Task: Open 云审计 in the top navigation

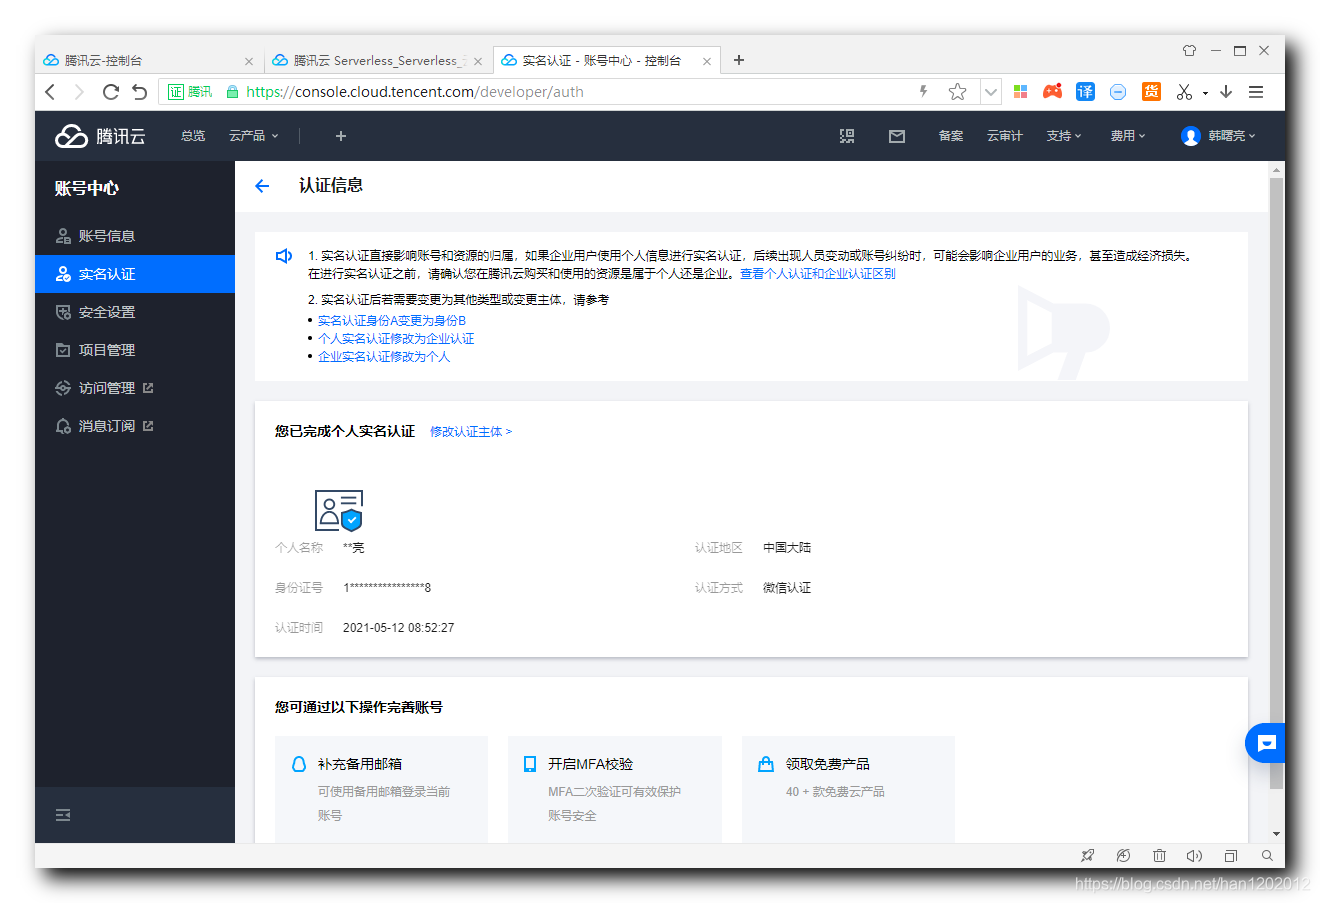Action: coord(1005,136)
